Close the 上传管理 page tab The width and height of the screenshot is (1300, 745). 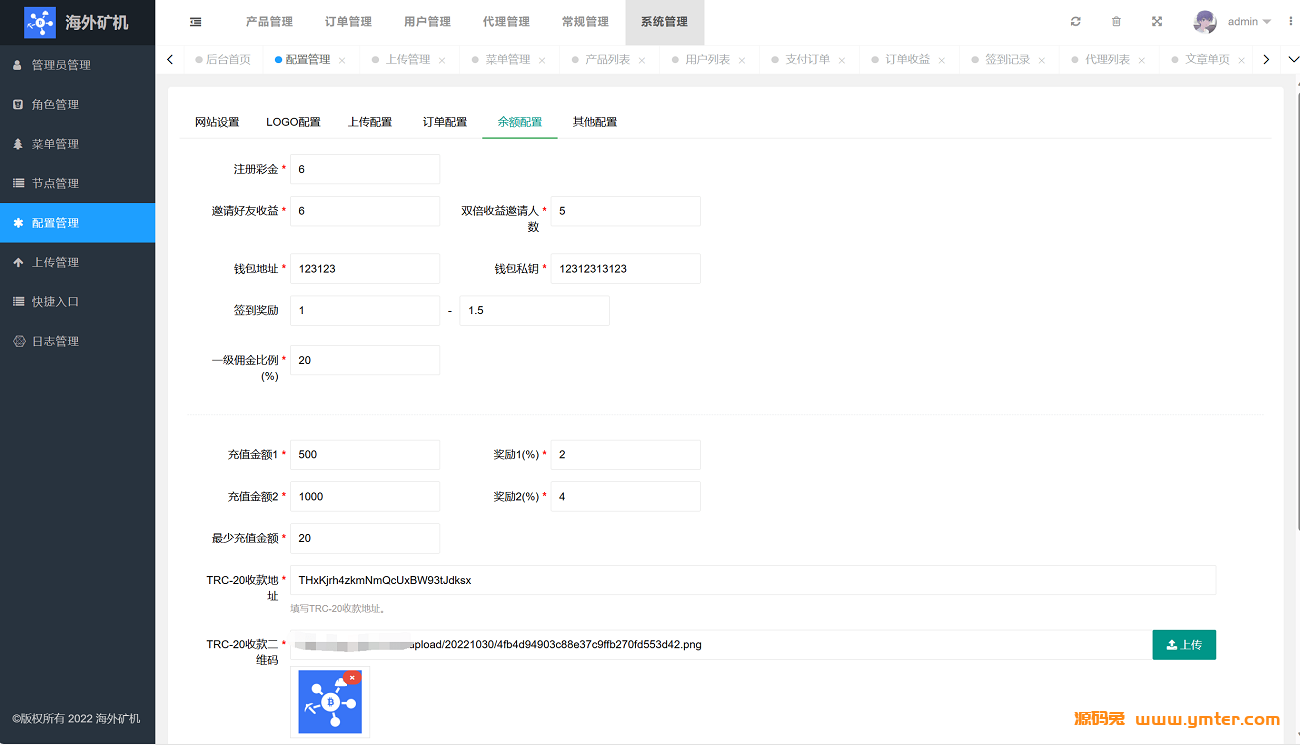tap(442, 60)
